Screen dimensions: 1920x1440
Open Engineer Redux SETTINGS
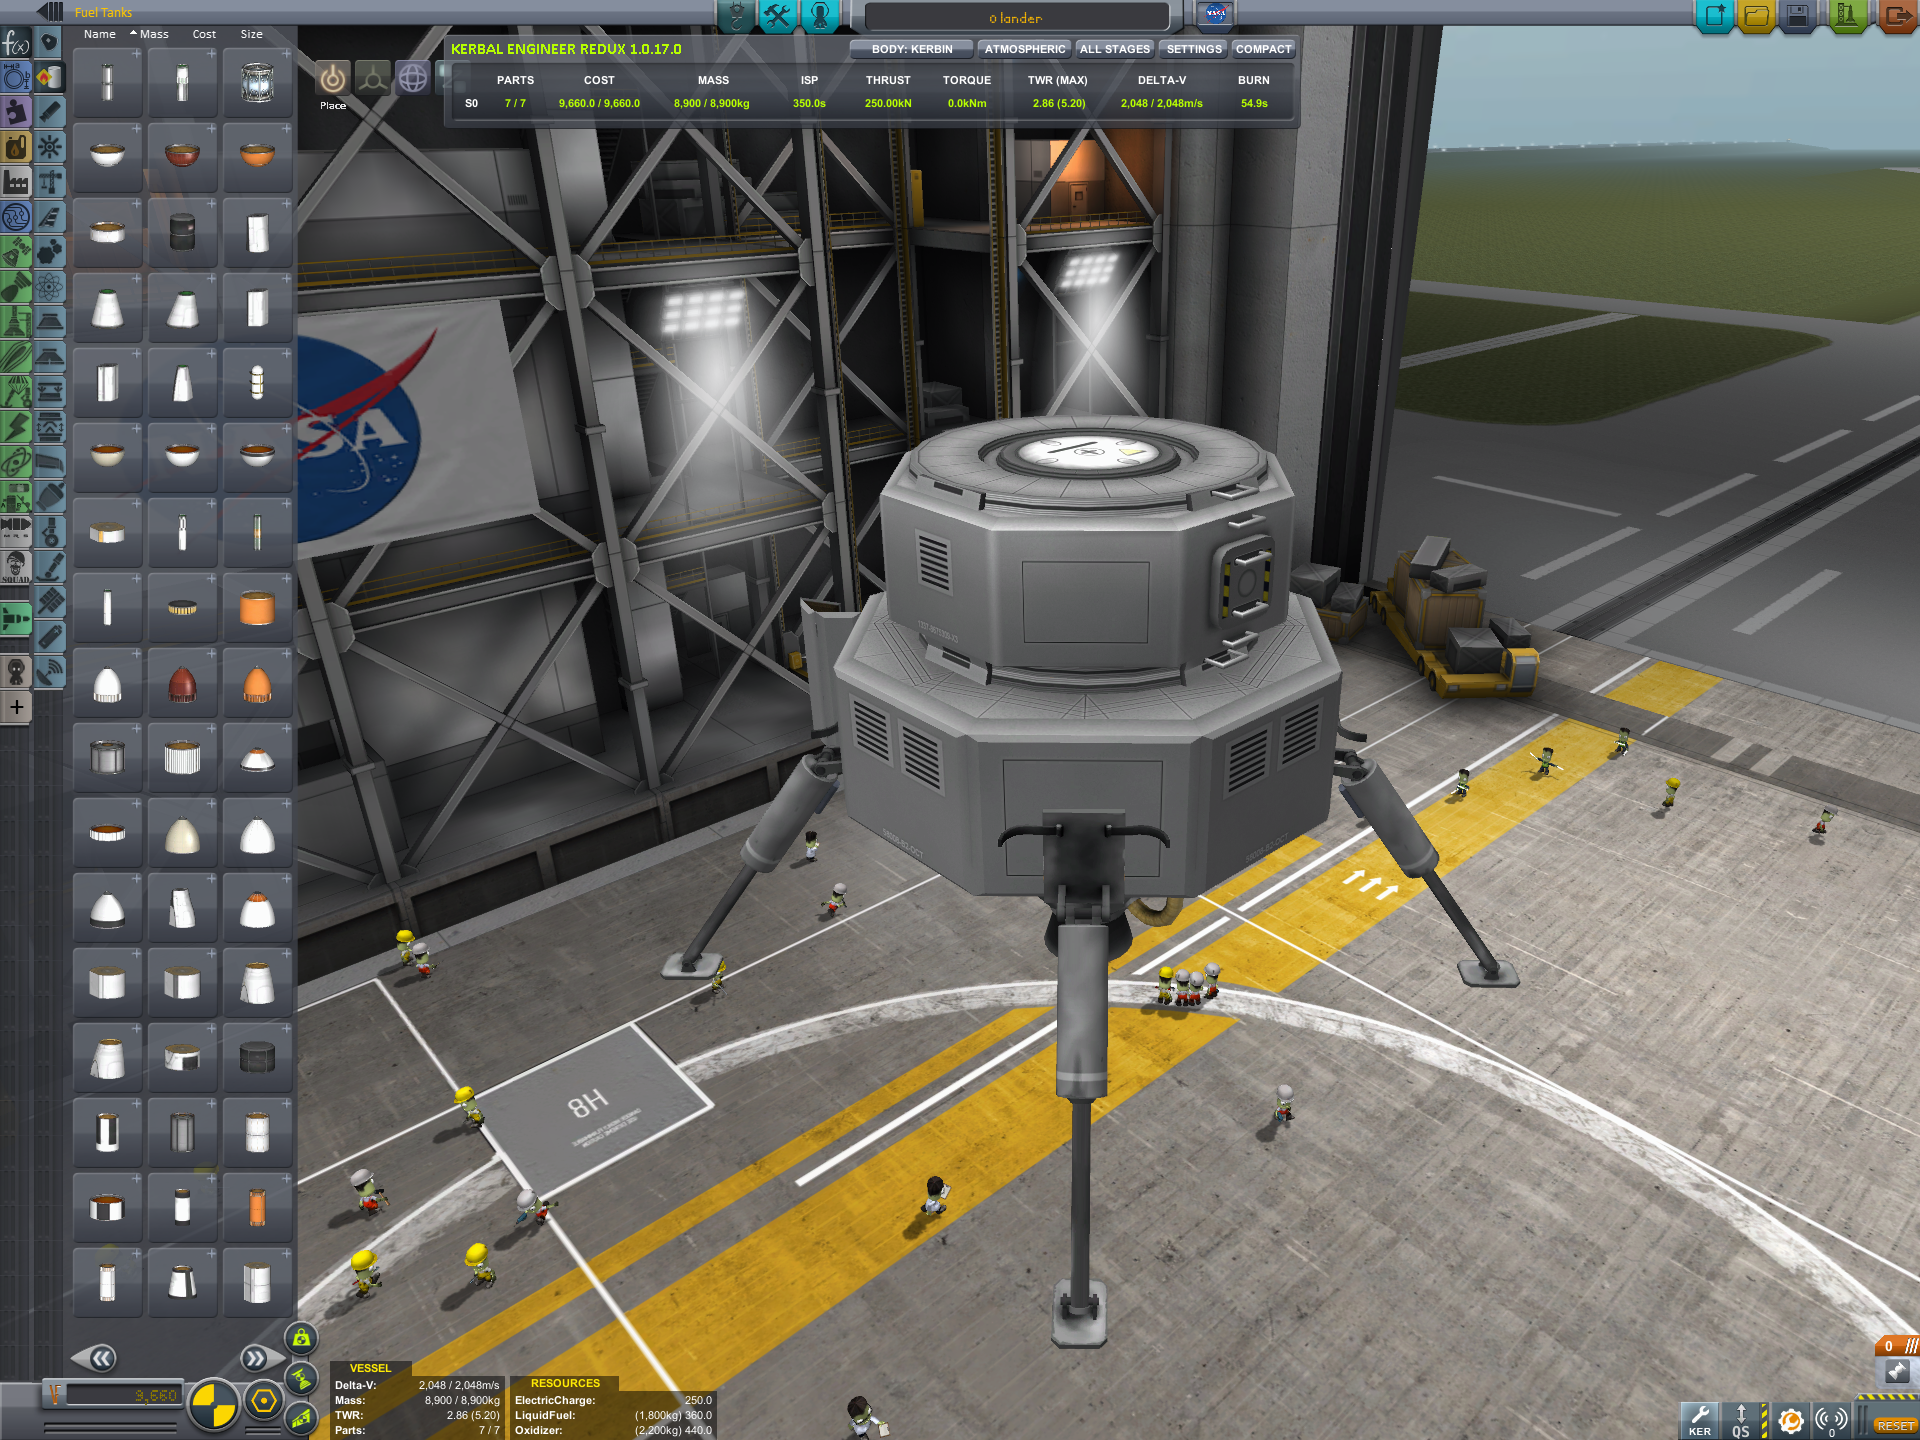pos(1193,49)
